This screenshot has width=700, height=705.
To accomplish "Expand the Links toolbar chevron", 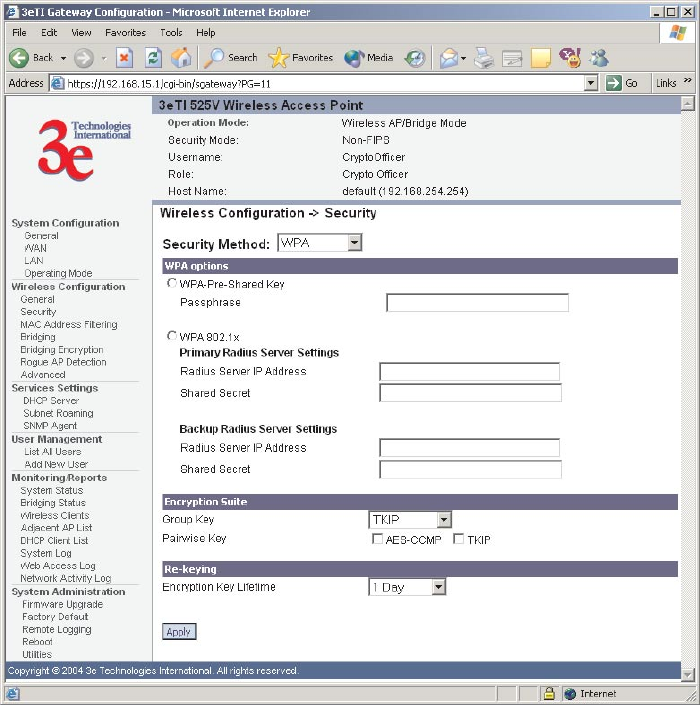I will click(687, 81).
